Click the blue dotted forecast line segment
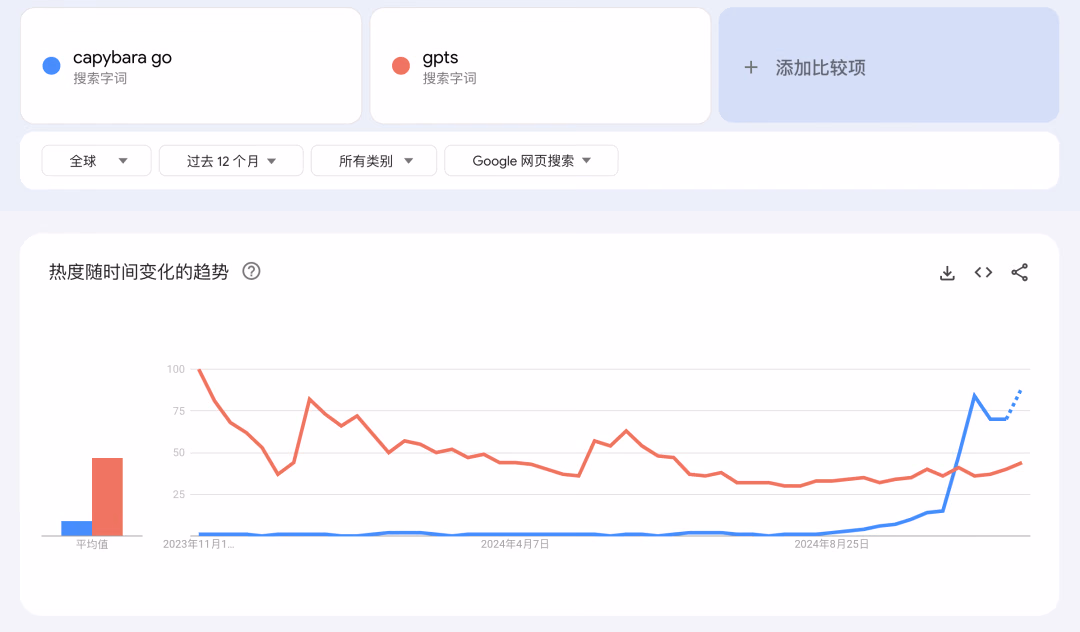This screenshot has height=632, width=1080. tap(1014, 404)
